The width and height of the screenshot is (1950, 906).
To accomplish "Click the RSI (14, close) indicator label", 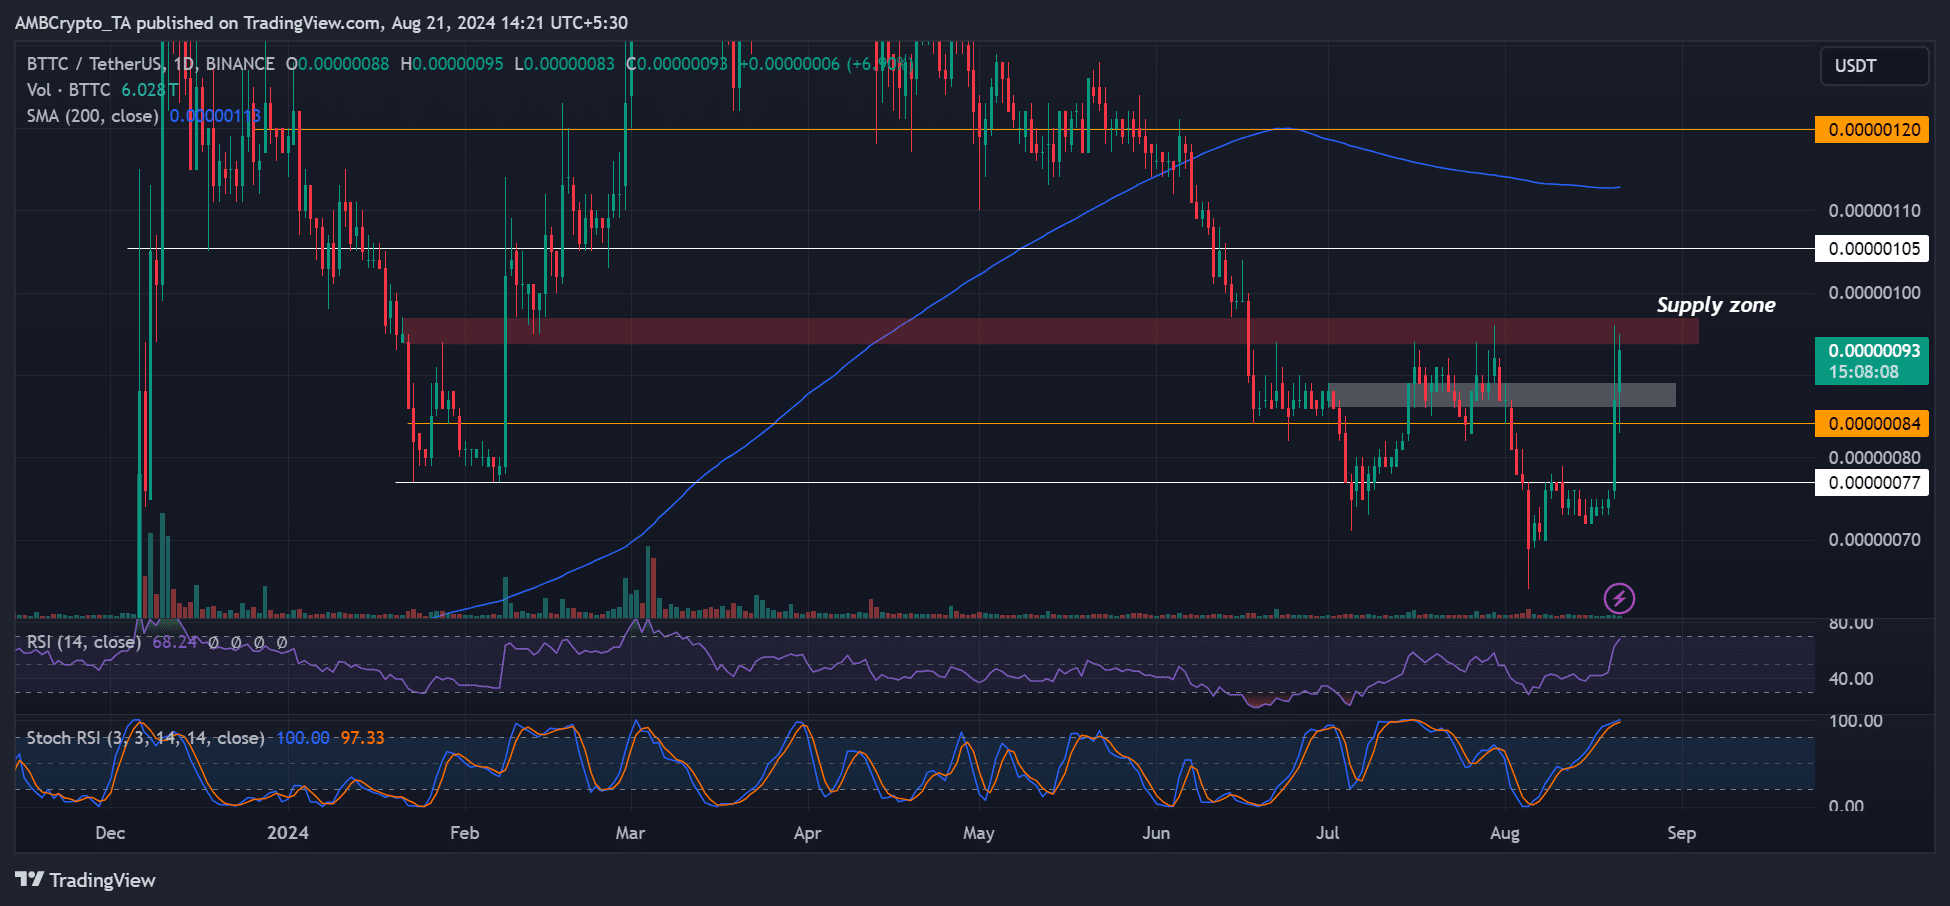I will coord(83,642).
